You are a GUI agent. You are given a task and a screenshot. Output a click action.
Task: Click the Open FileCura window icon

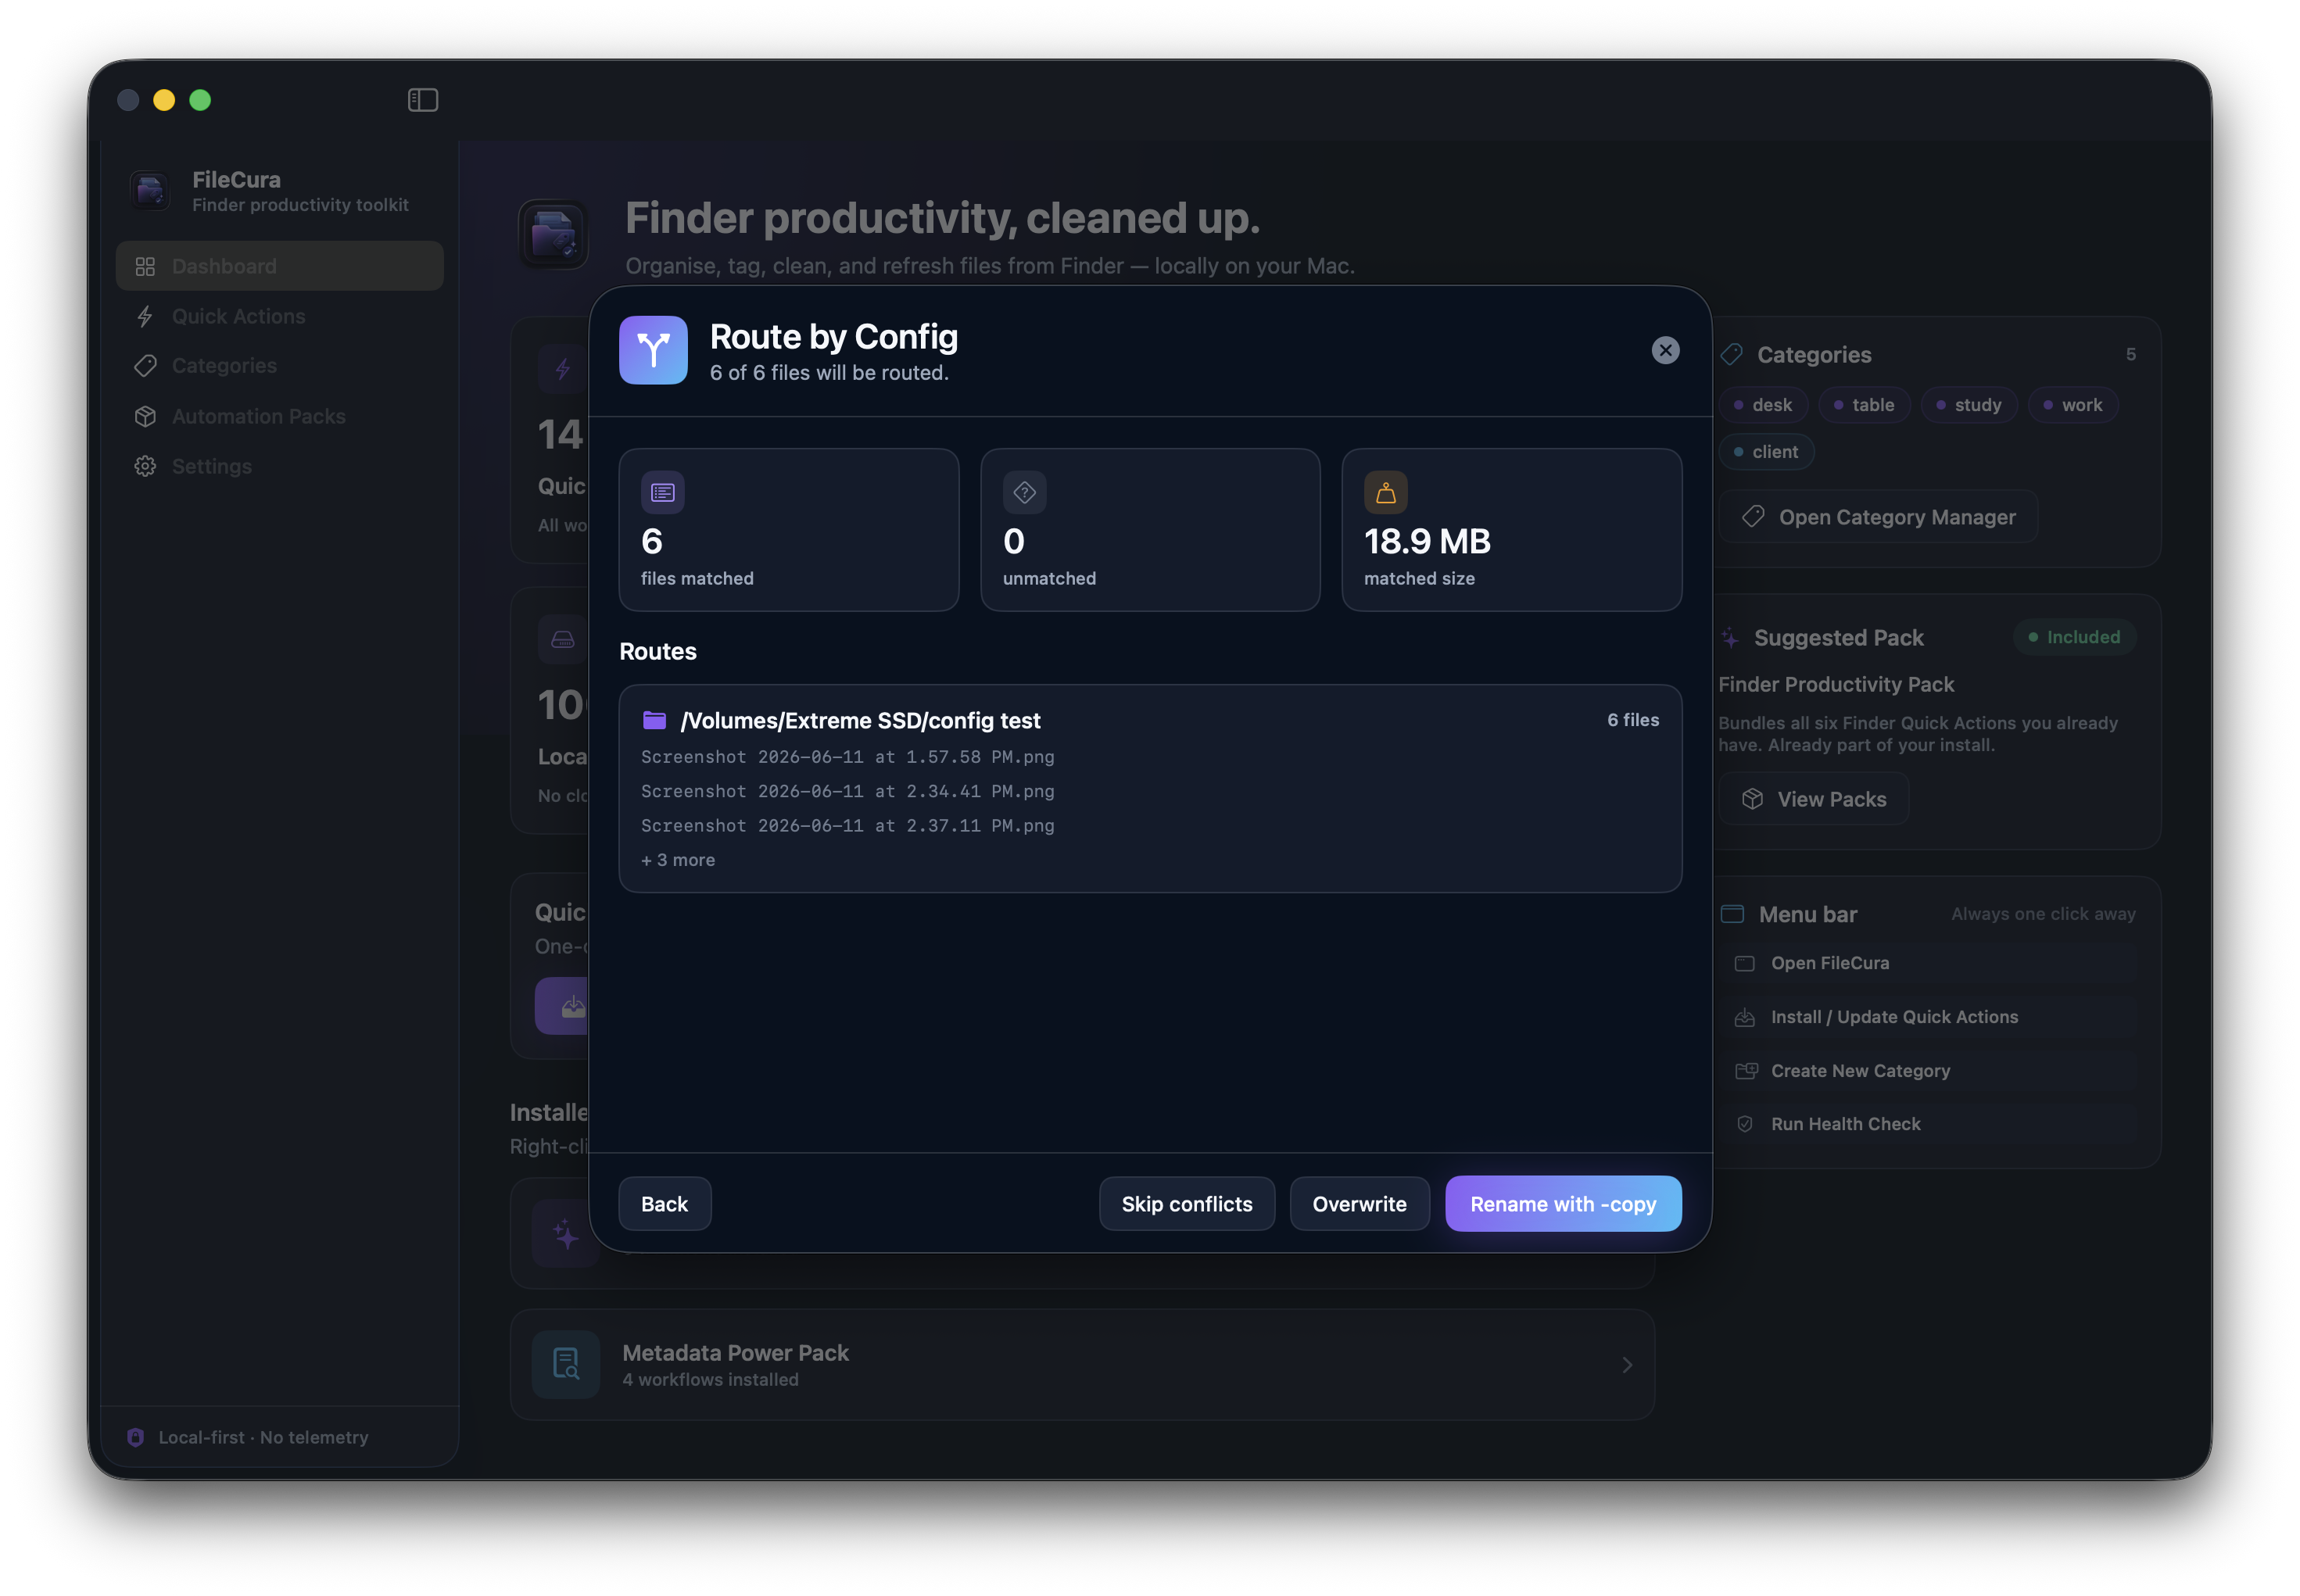[1745, 963]
